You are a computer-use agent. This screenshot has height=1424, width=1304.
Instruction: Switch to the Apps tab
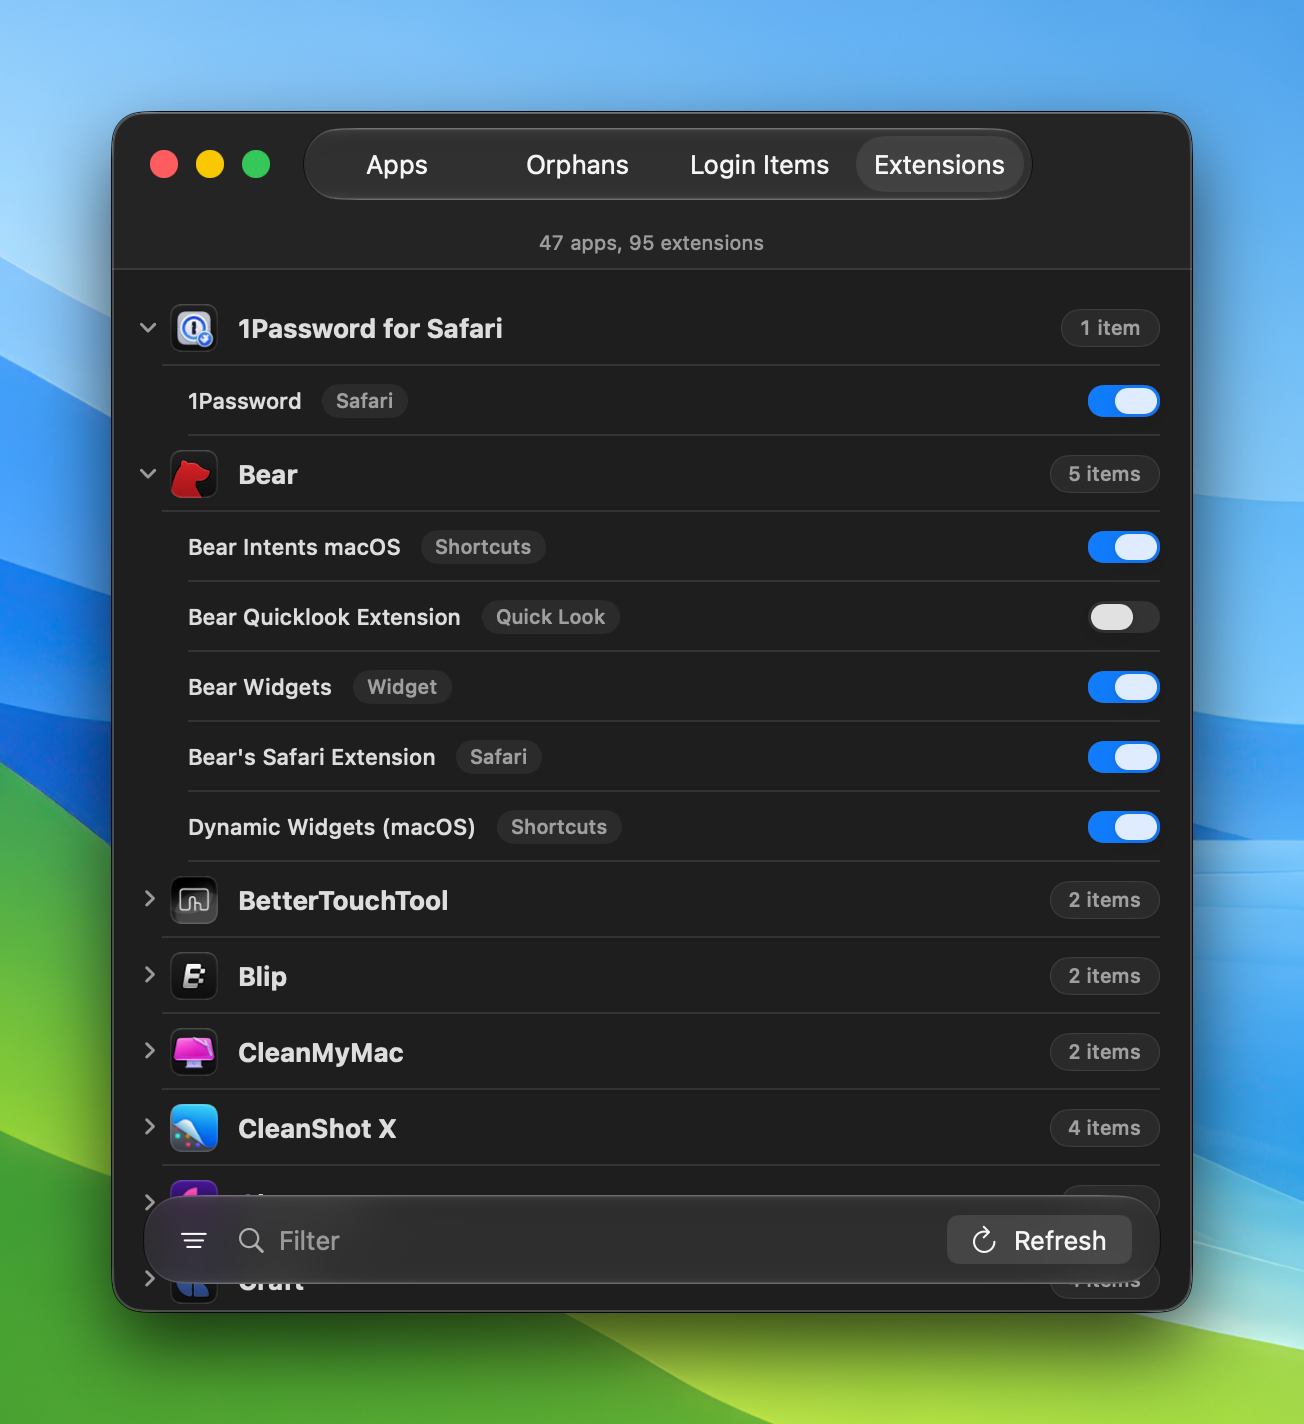pos(397,165)
